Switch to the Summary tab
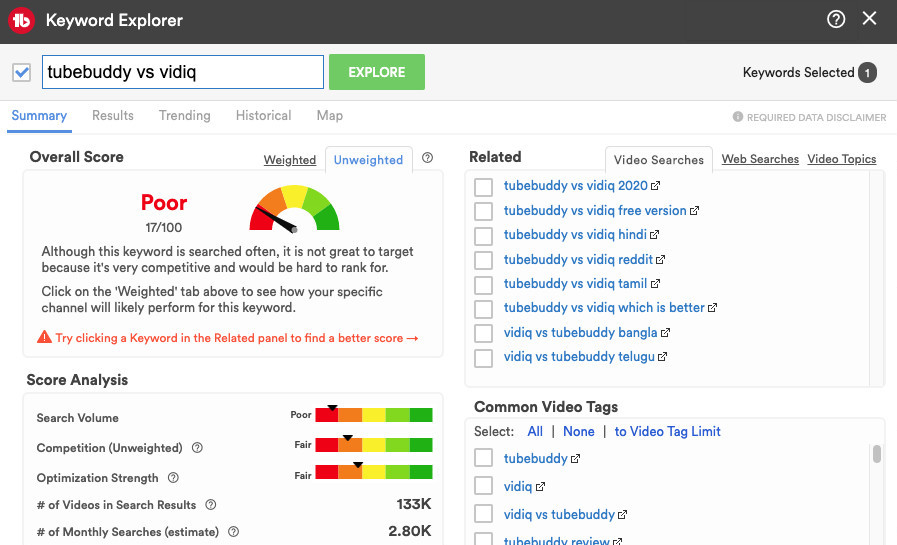The image size is (897, 545). 39,116
